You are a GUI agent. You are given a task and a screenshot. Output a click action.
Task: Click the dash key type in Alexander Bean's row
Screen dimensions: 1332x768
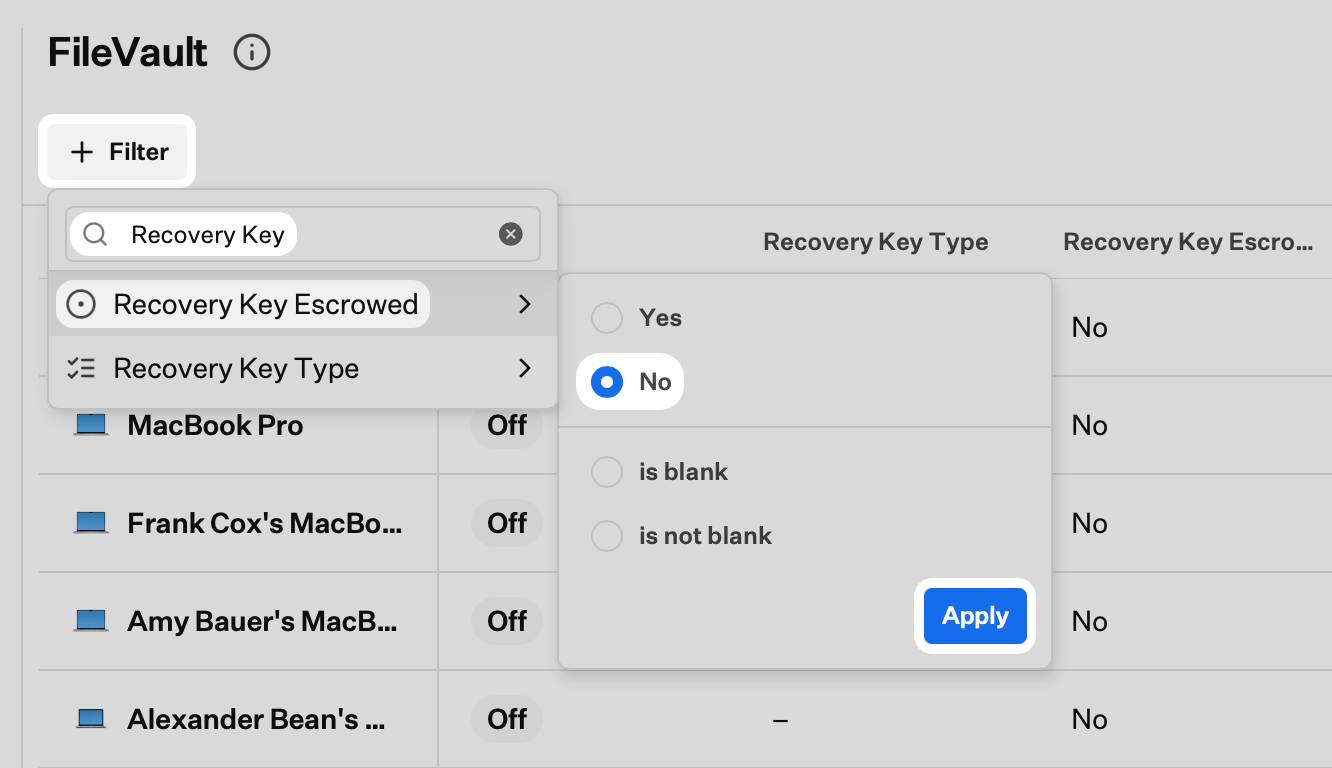(781, 720)
